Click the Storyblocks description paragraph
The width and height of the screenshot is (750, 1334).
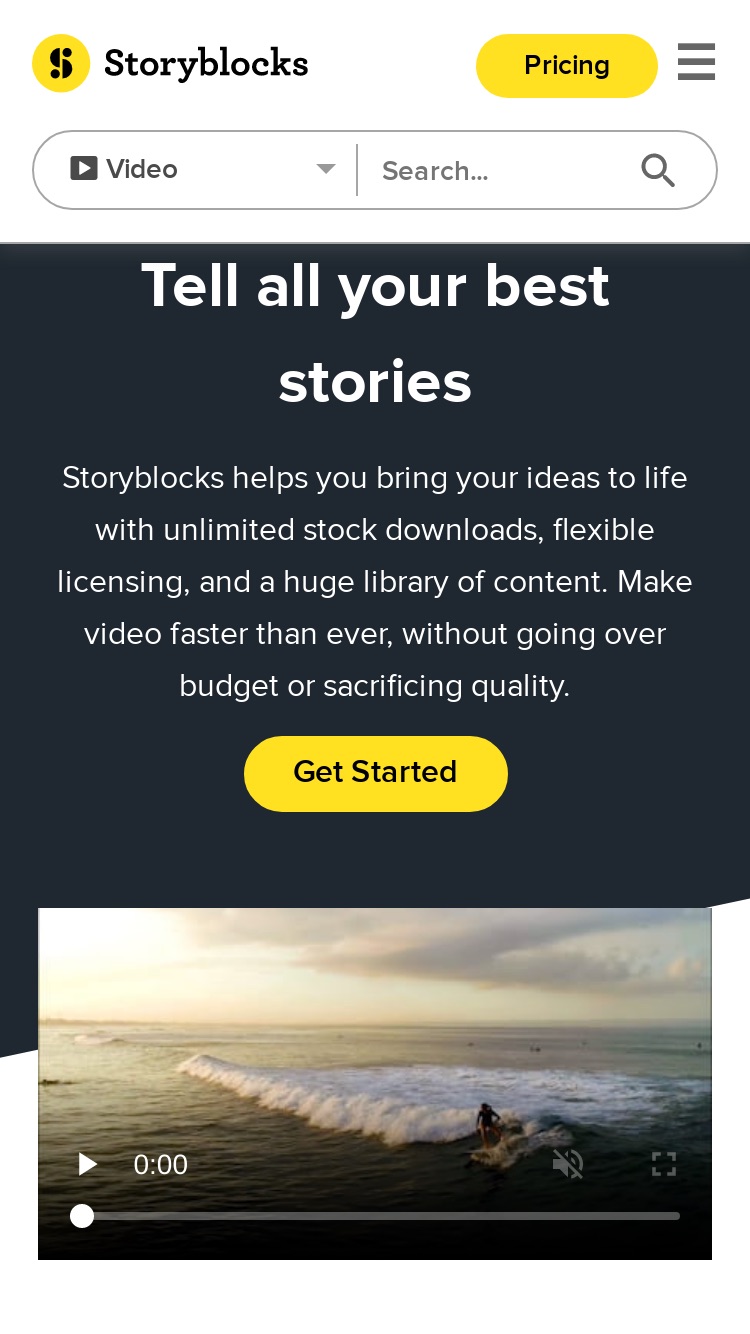pyautogui.click(x=375, y=582)
